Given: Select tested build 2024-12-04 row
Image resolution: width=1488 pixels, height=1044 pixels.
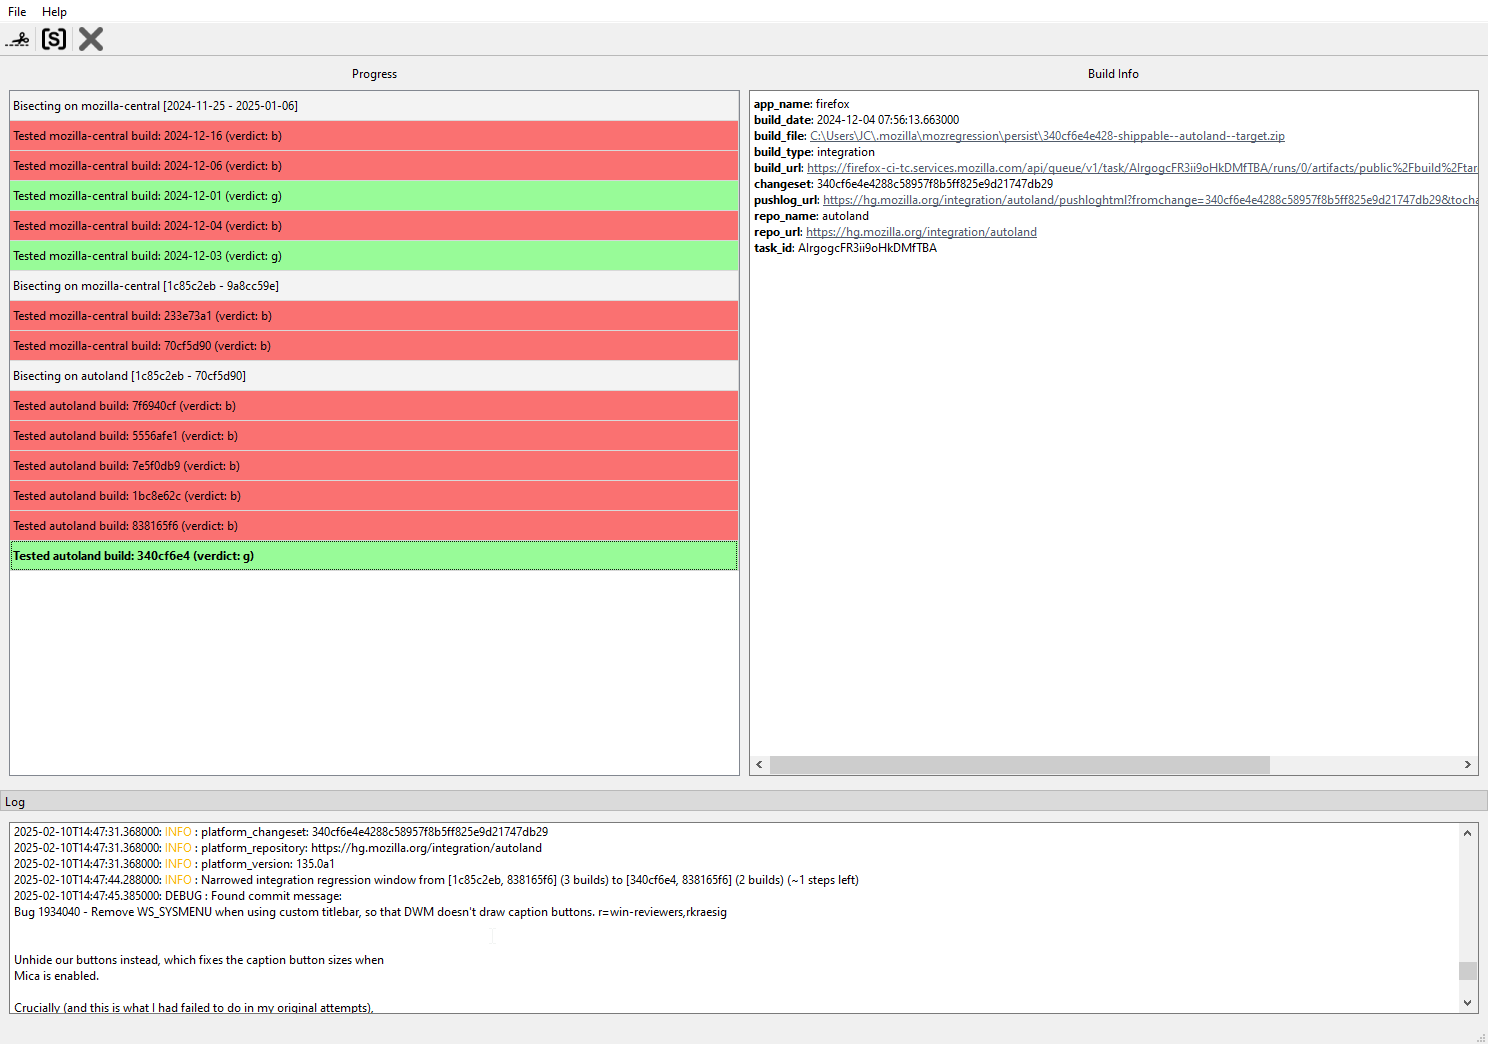Looking at the screenshot, I should [x=374, y=226].
